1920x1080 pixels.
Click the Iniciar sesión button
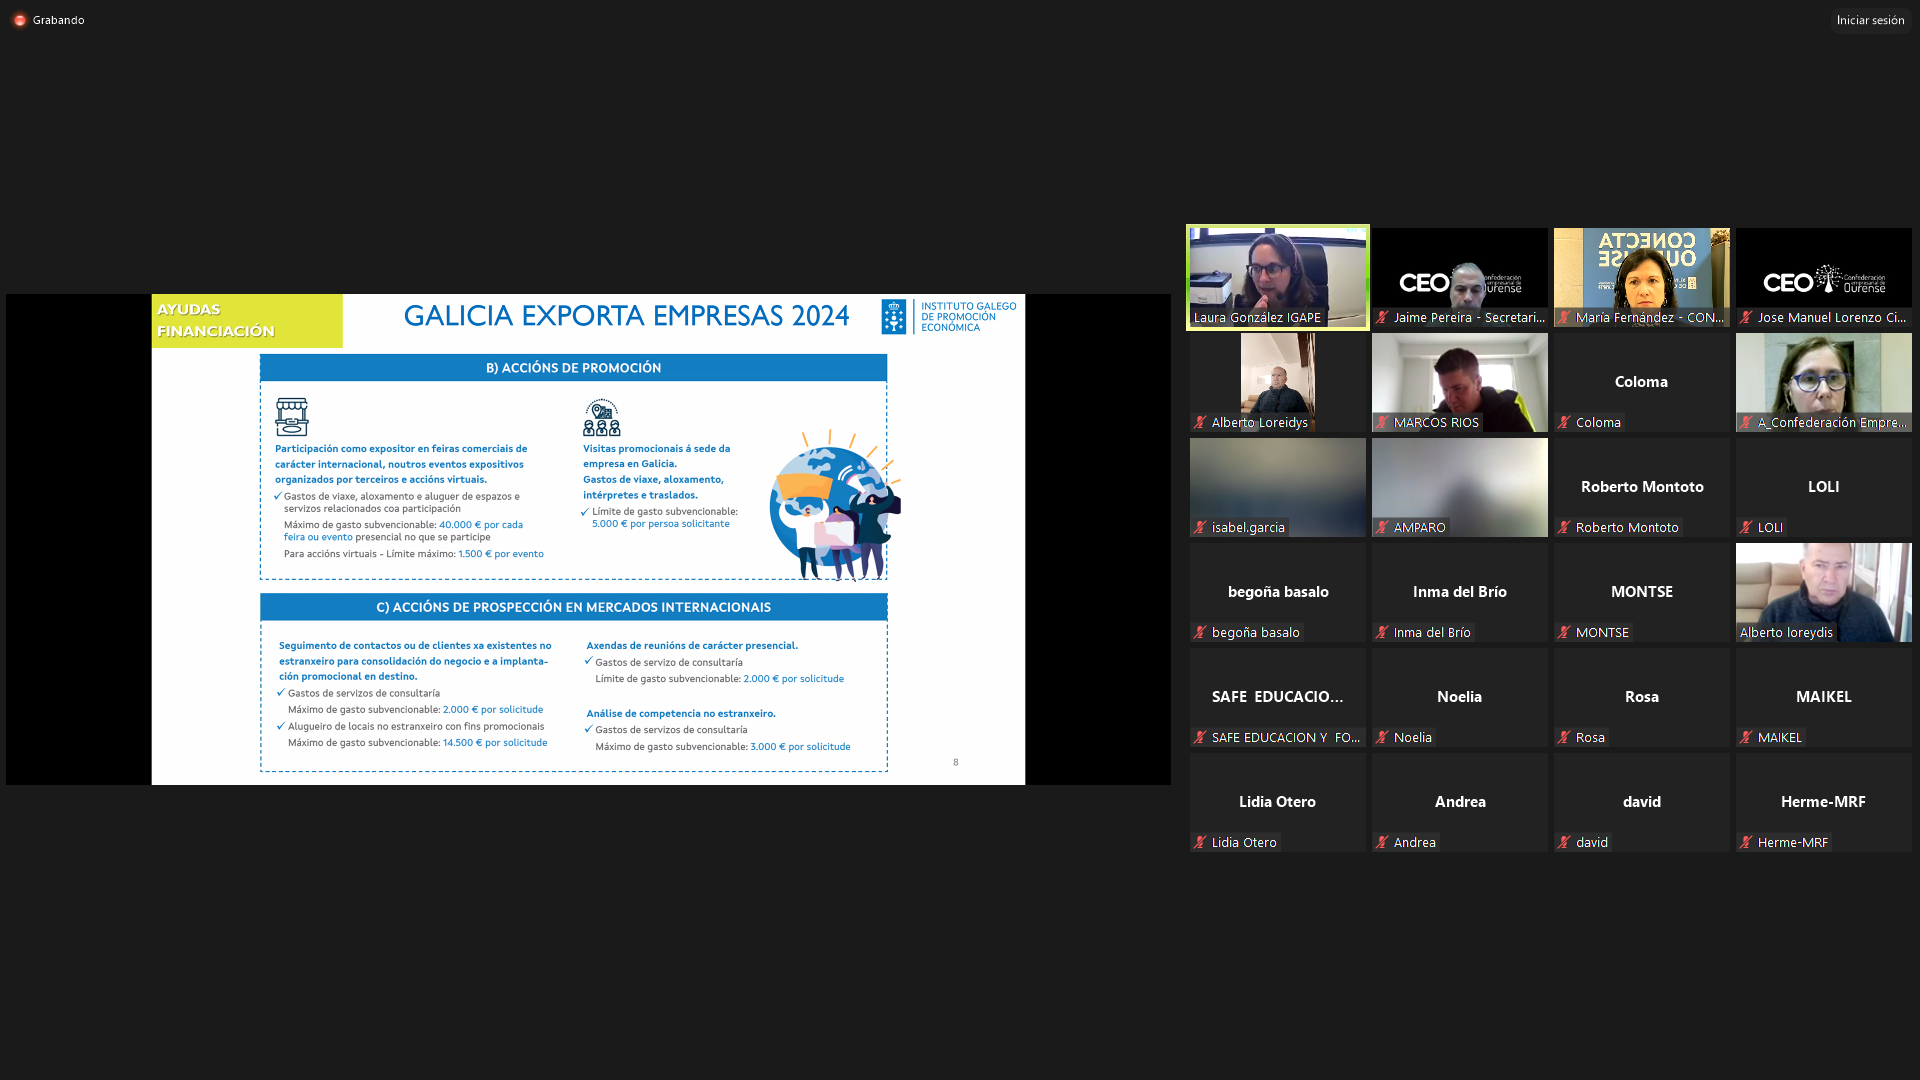[1870, 20]
